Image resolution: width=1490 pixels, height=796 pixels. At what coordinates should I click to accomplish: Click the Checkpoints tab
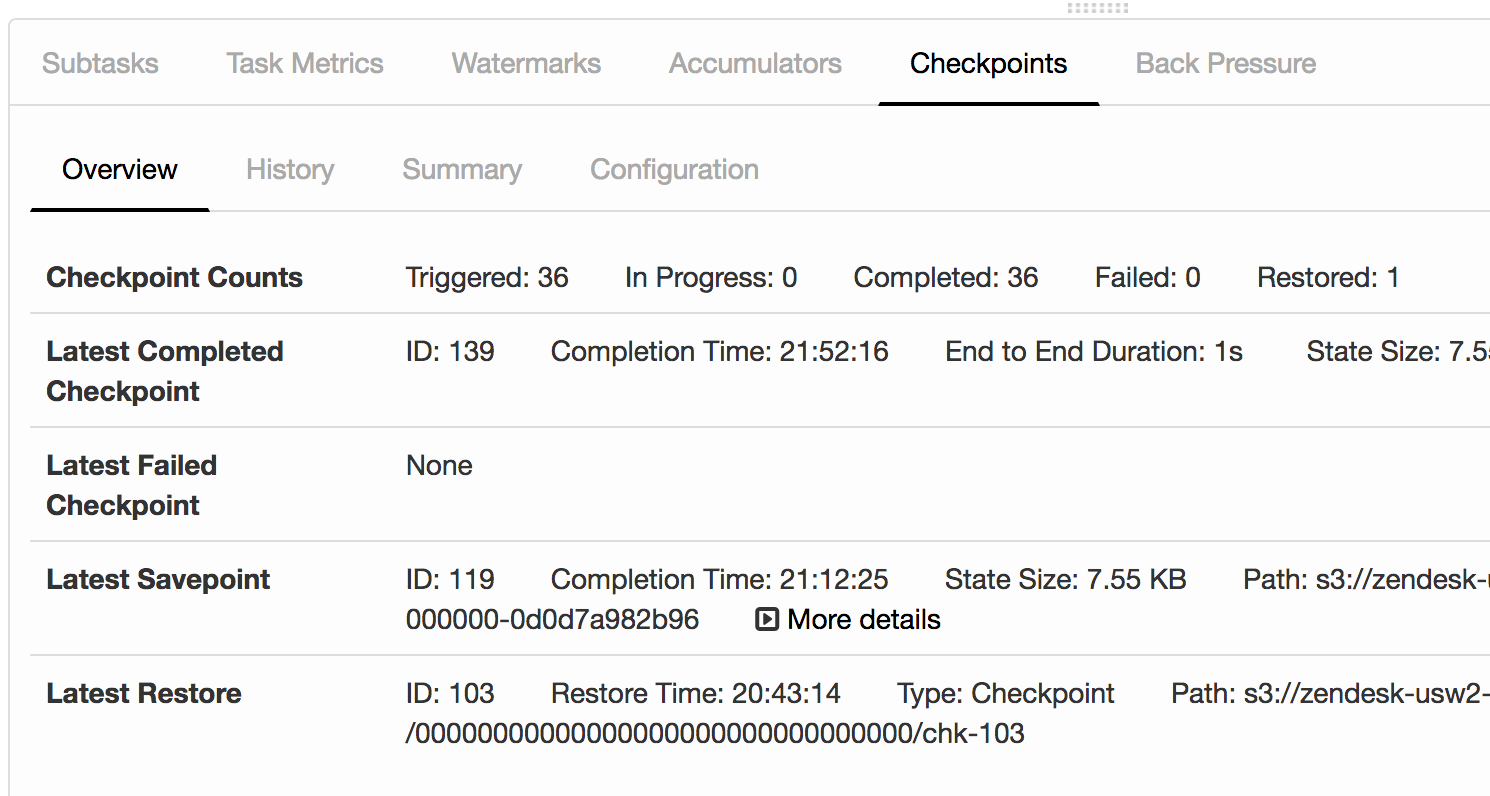tap(988, 64)
